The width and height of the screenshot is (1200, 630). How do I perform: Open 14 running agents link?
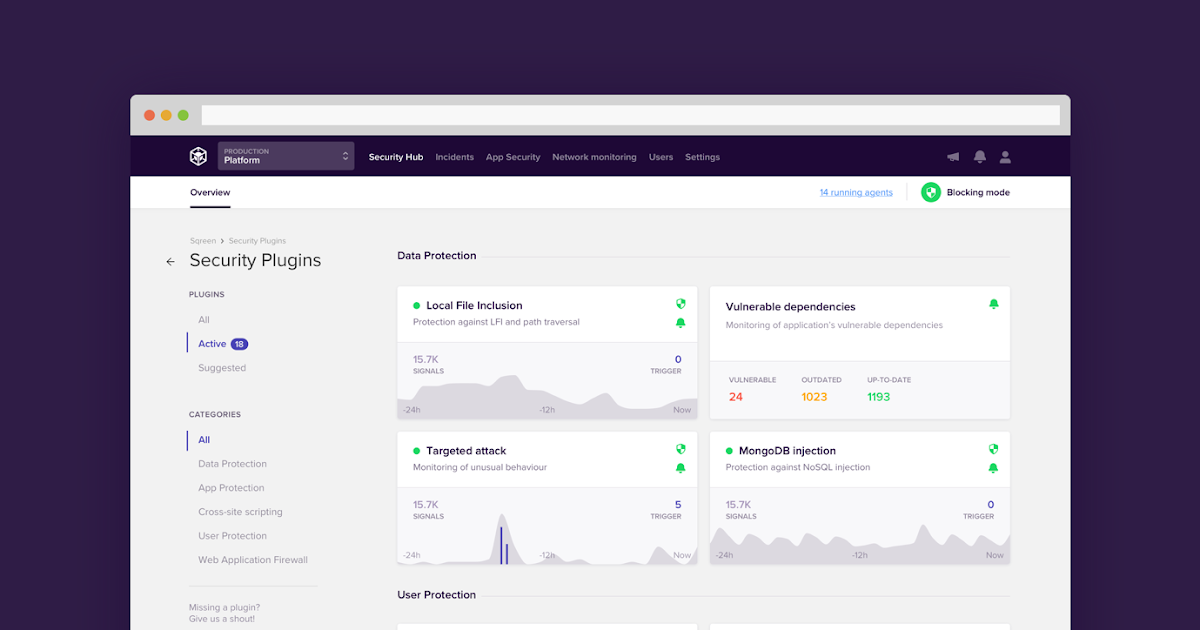click(x=856, y=192)
